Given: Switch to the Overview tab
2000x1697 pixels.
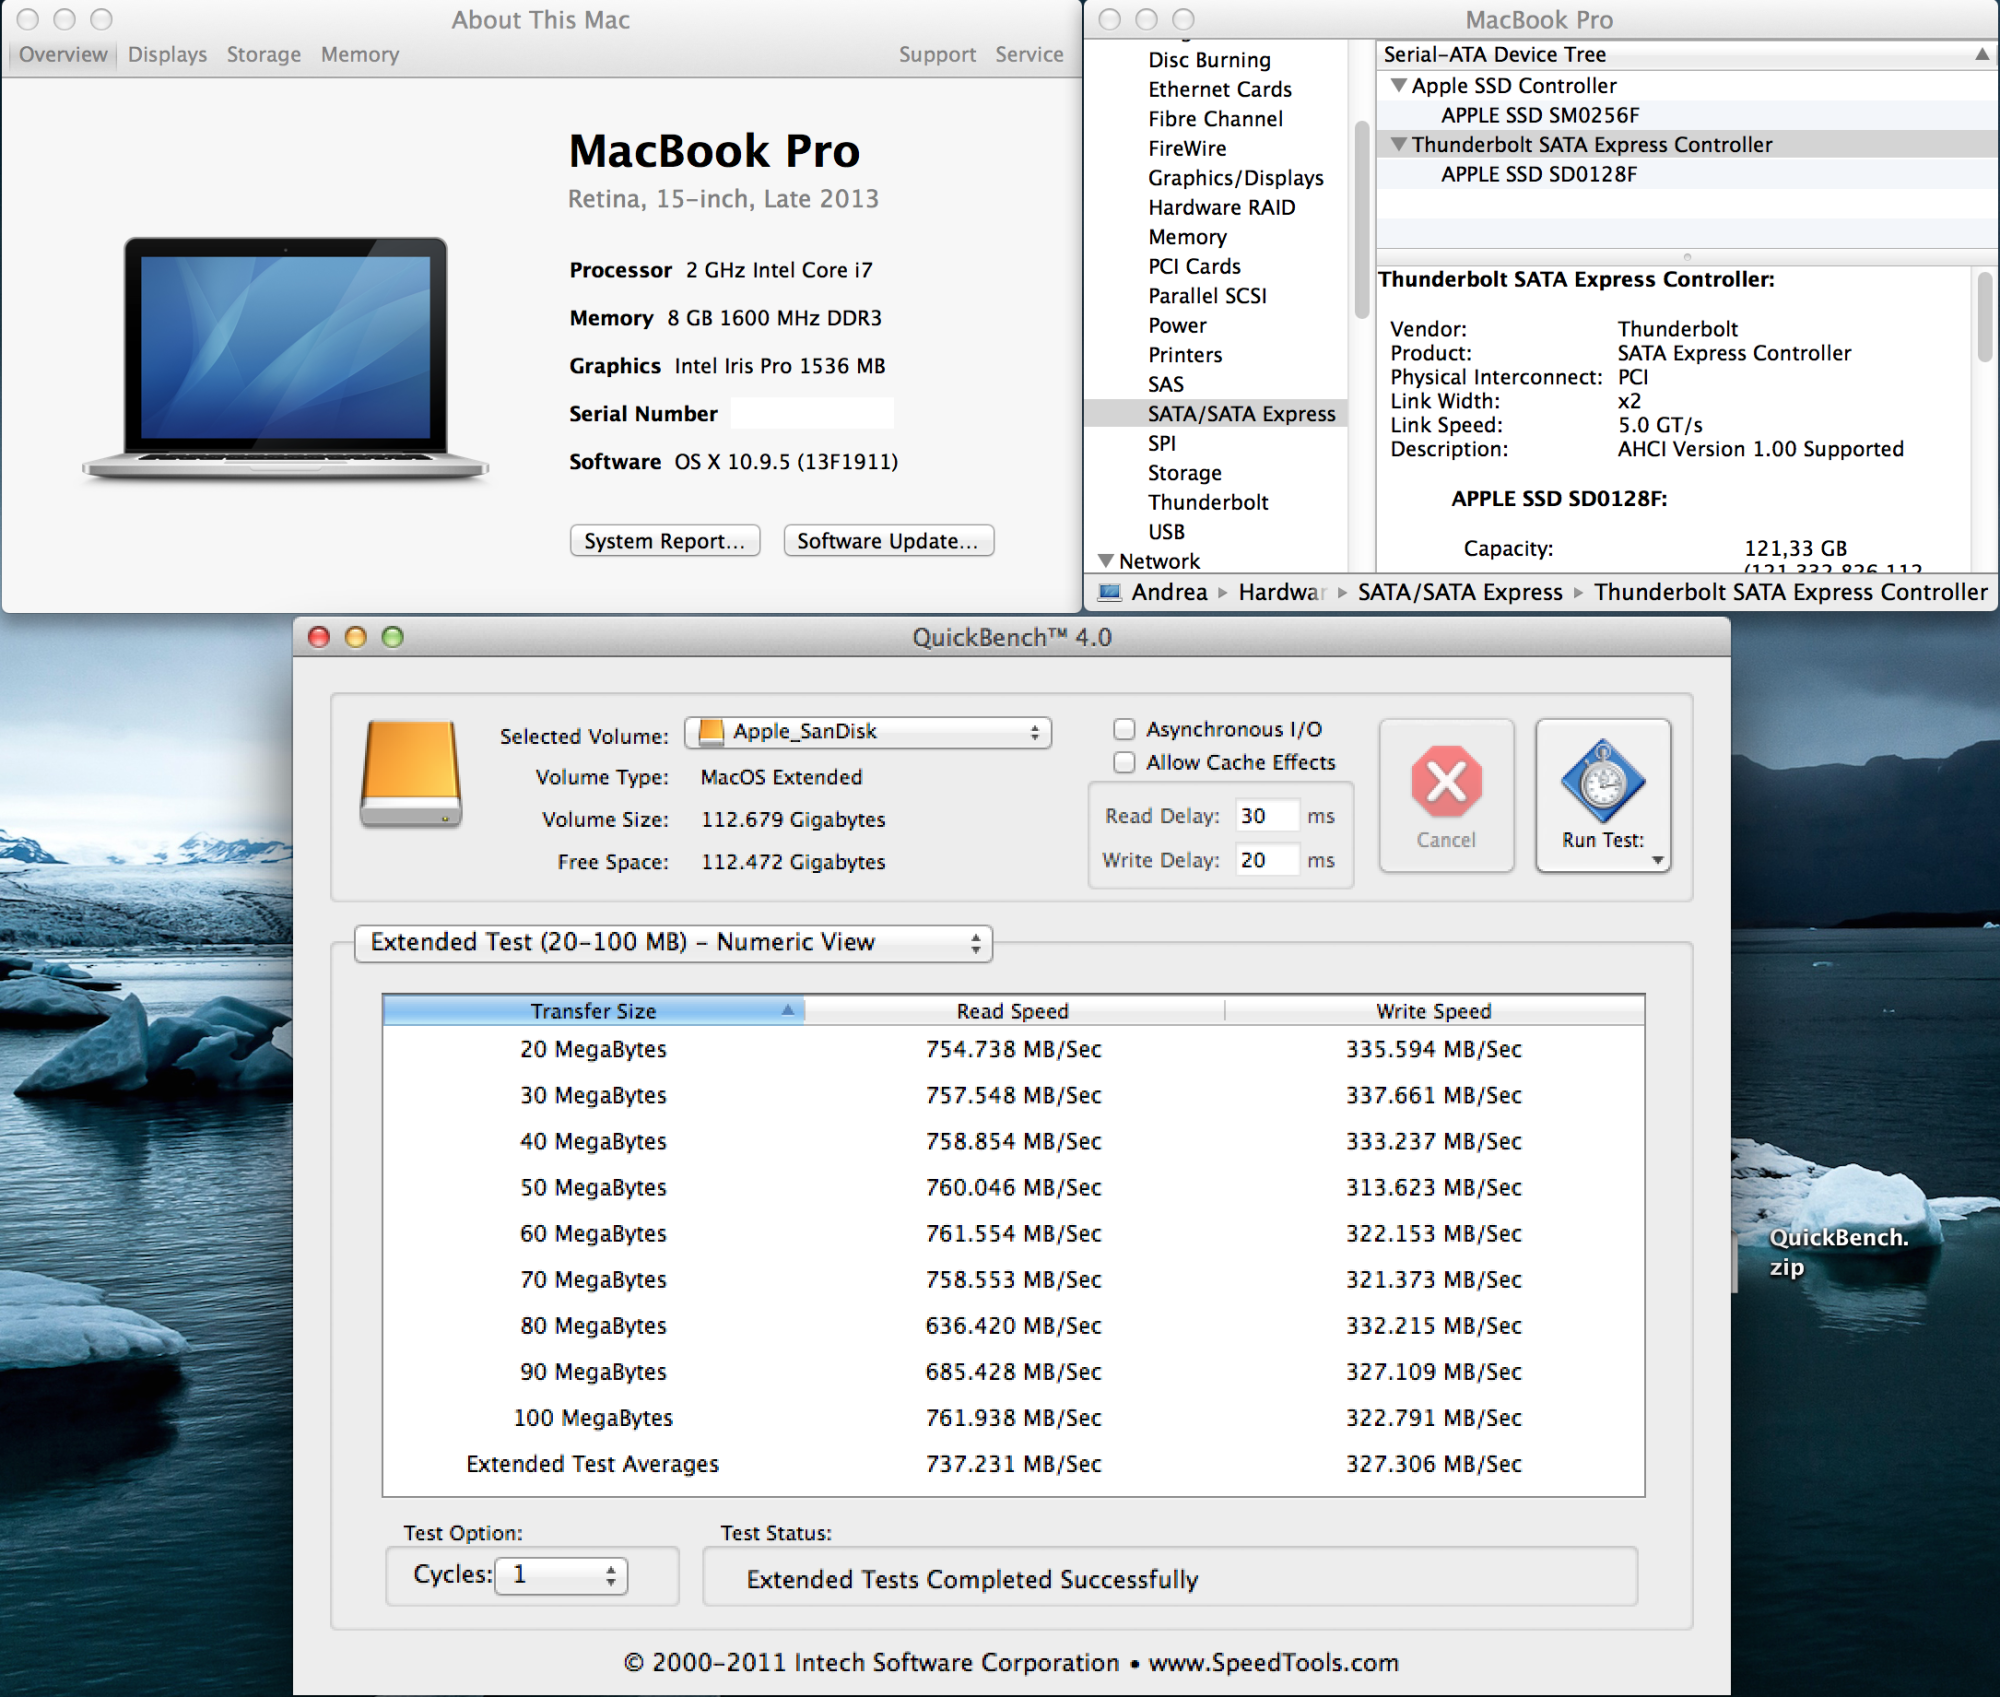Looking at the screenshot, I should pos(63,54).
